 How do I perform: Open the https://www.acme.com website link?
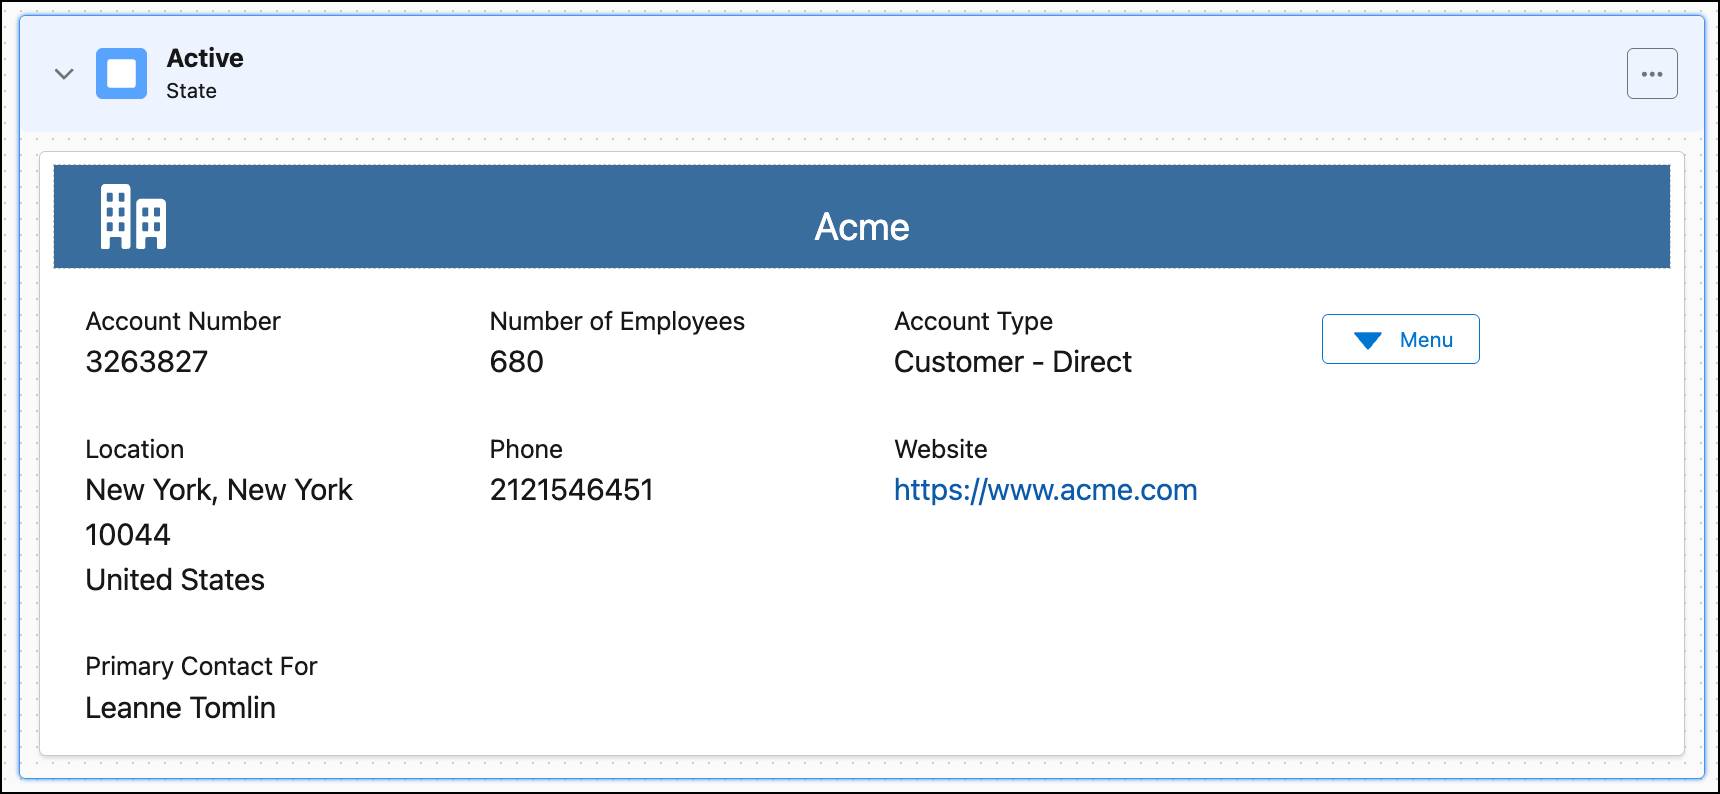pos(1045,490)
